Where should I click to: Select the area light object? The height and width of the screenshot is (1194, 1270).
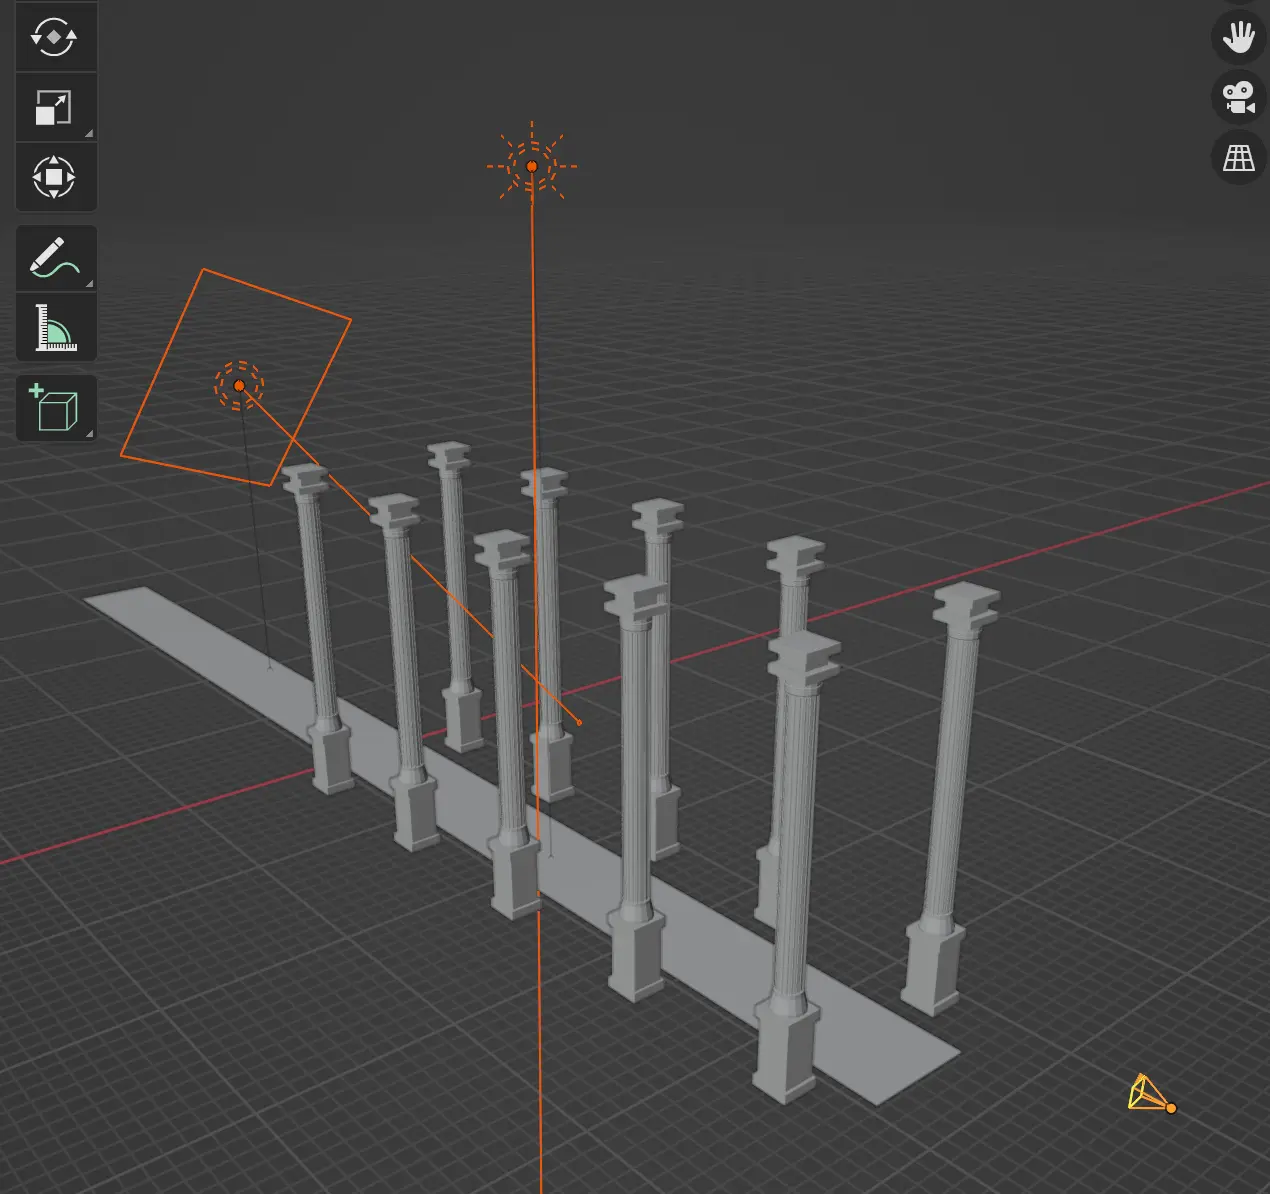coord(239,385)
